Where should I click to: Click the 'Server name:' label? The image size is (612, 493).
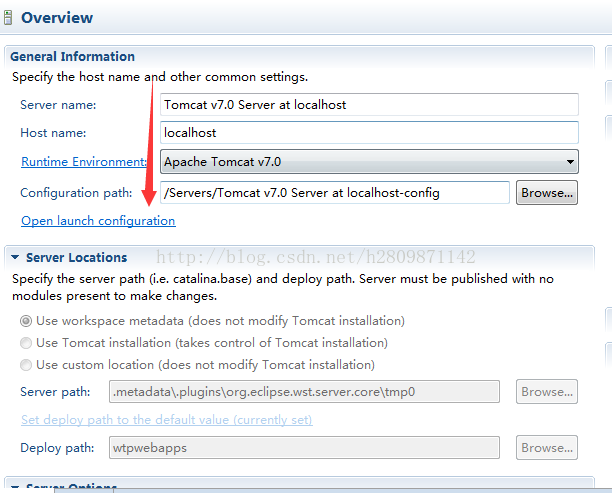[58, 105]
